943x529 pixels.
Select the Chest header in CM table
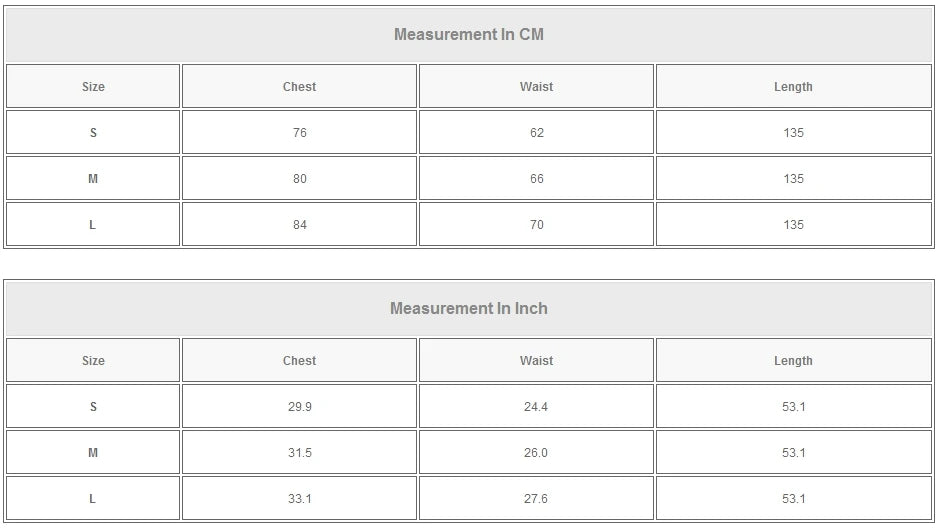click(299, 87)
